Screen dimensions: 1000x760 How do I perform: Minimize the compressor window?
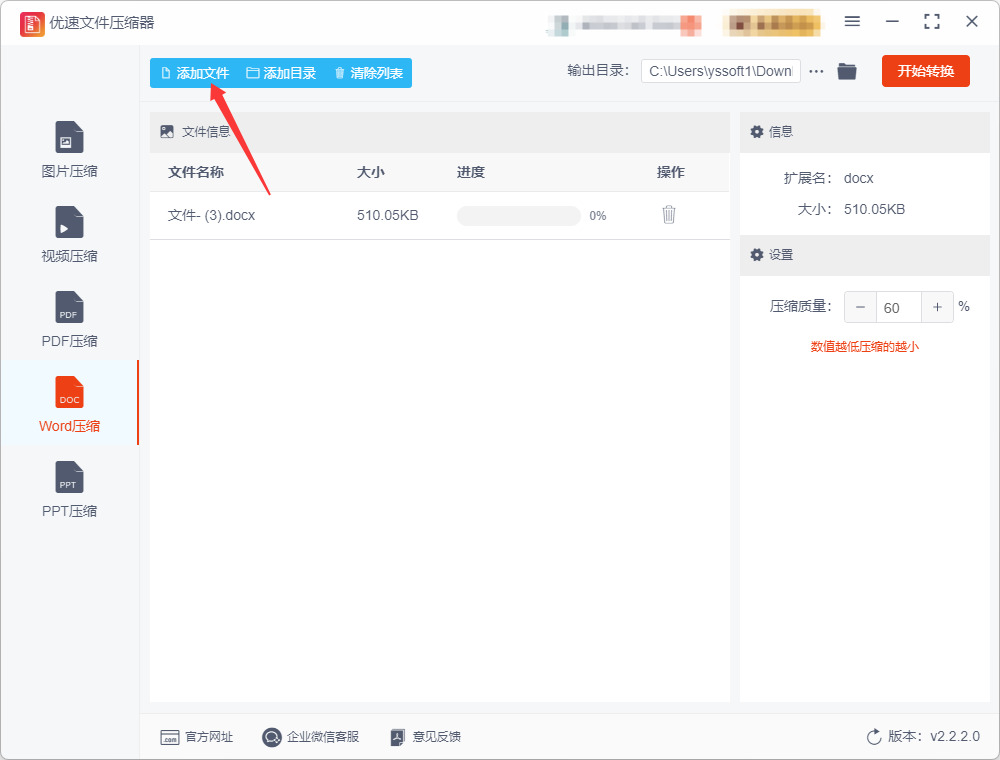click(x=892, y=22)
